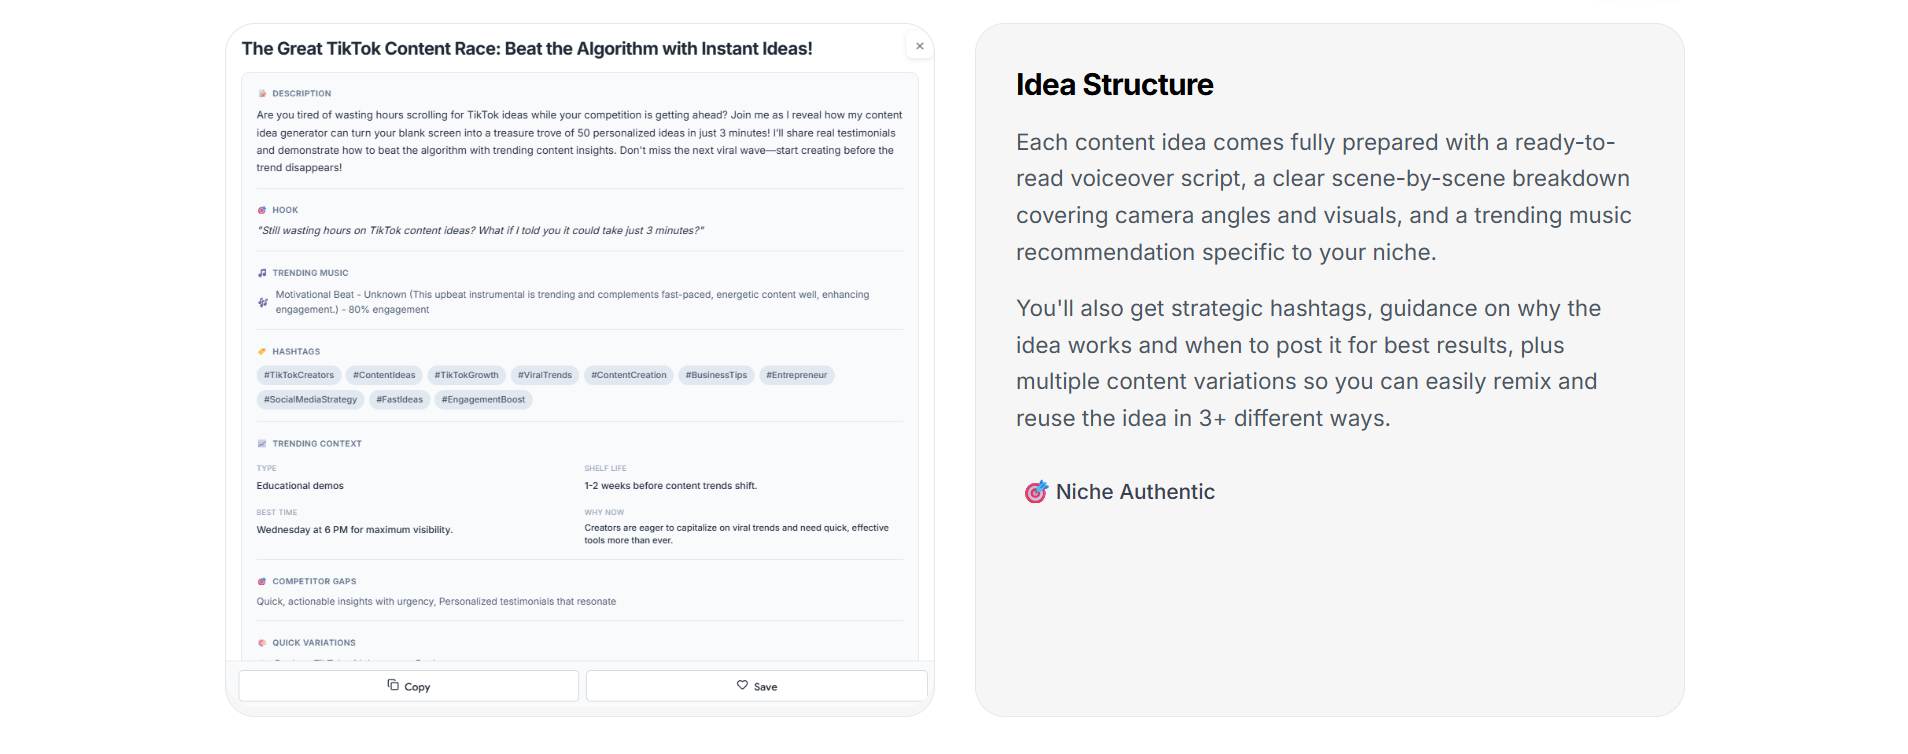Click the Hook section TikTok icon
This screenshot has width=1908, height=754.
pyautogui.click(x=262, y=210)
